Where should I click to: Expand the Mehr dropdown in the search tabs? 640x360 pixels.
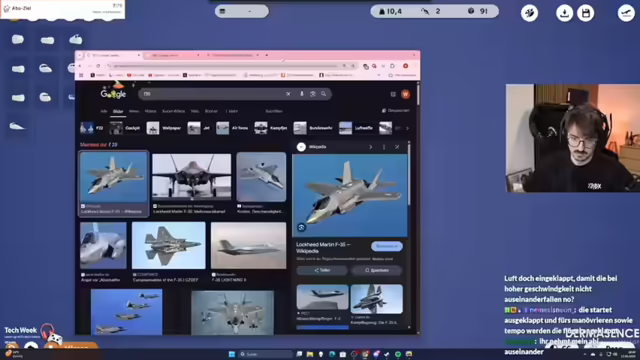point(231,111)
